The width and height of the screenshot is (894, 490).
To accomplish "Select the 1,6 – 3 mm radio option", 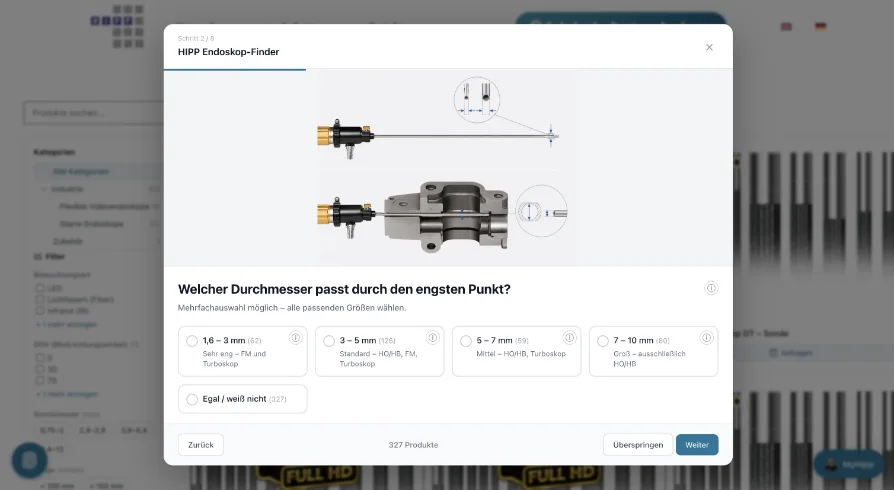I will [192, 341].
